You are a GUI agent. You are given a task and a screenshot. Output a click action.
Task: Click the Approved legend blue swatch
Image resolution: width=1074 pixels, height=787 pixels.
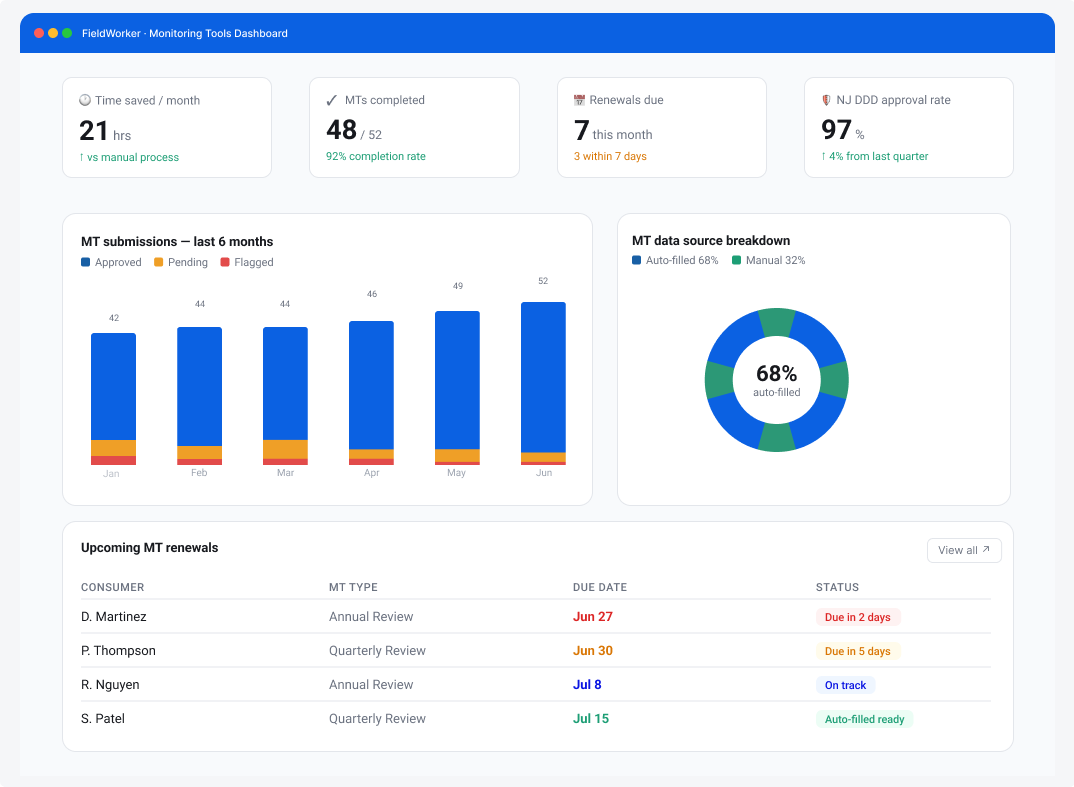(x=86, y=262)
